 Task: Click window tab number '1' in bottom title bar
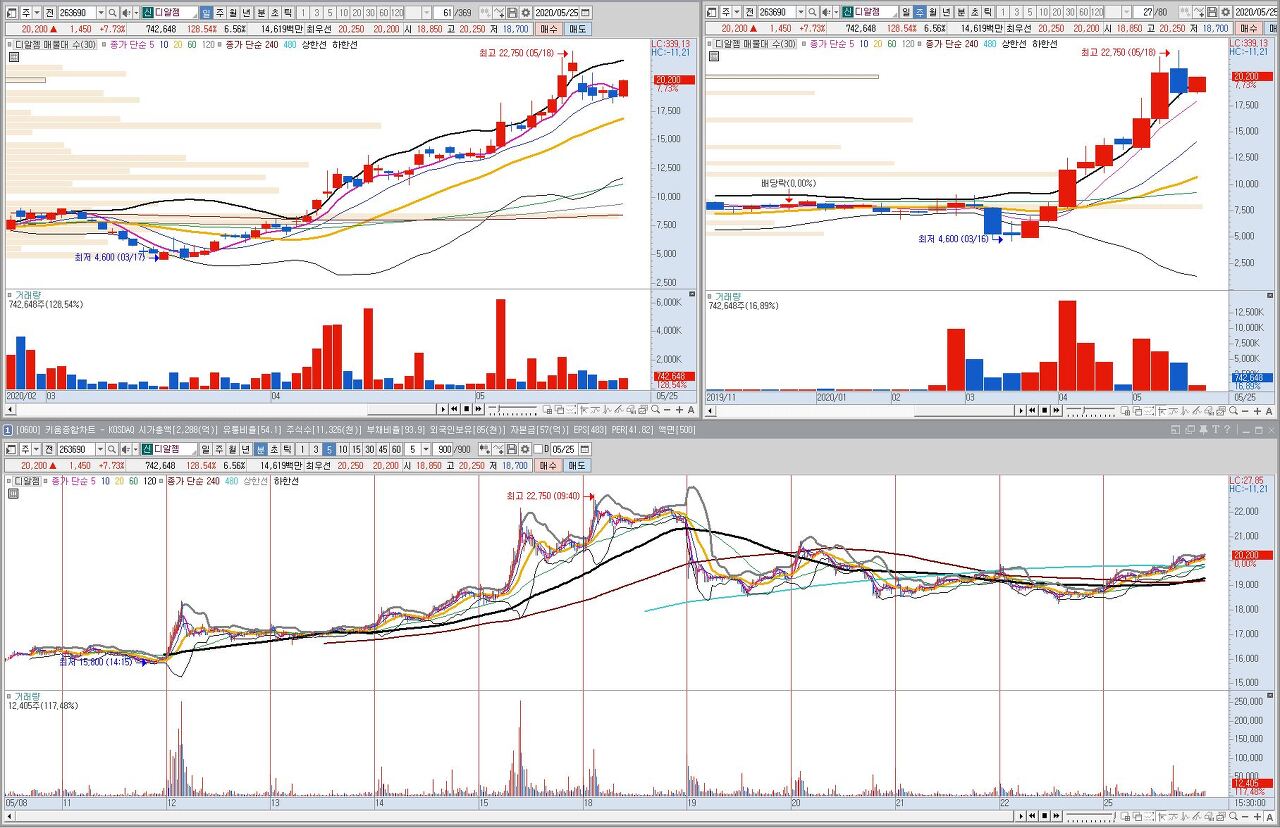coord(6,429)
